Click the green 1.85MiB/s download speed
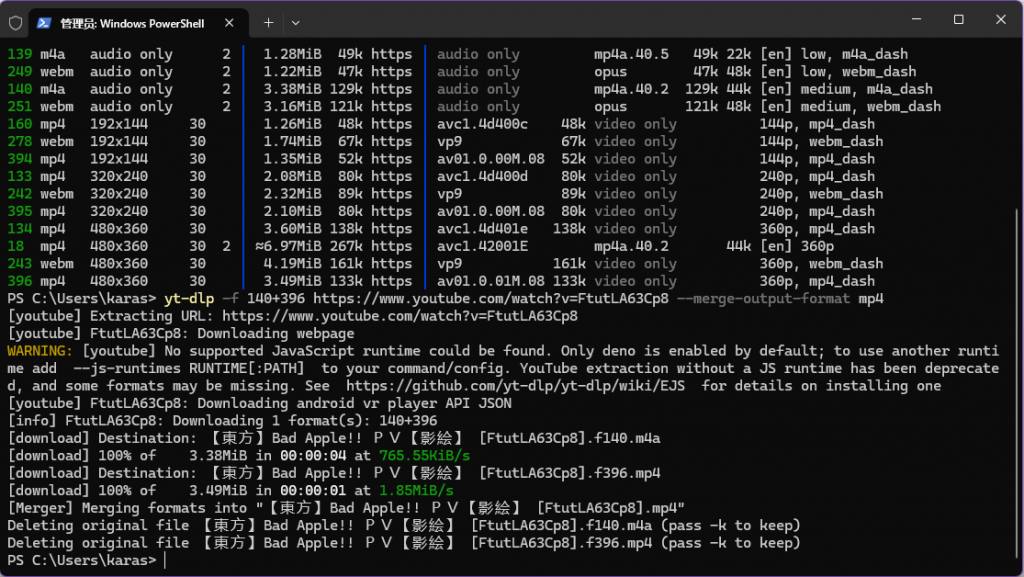The width and height of the screenshot is (1024, 577). (416, 491)
